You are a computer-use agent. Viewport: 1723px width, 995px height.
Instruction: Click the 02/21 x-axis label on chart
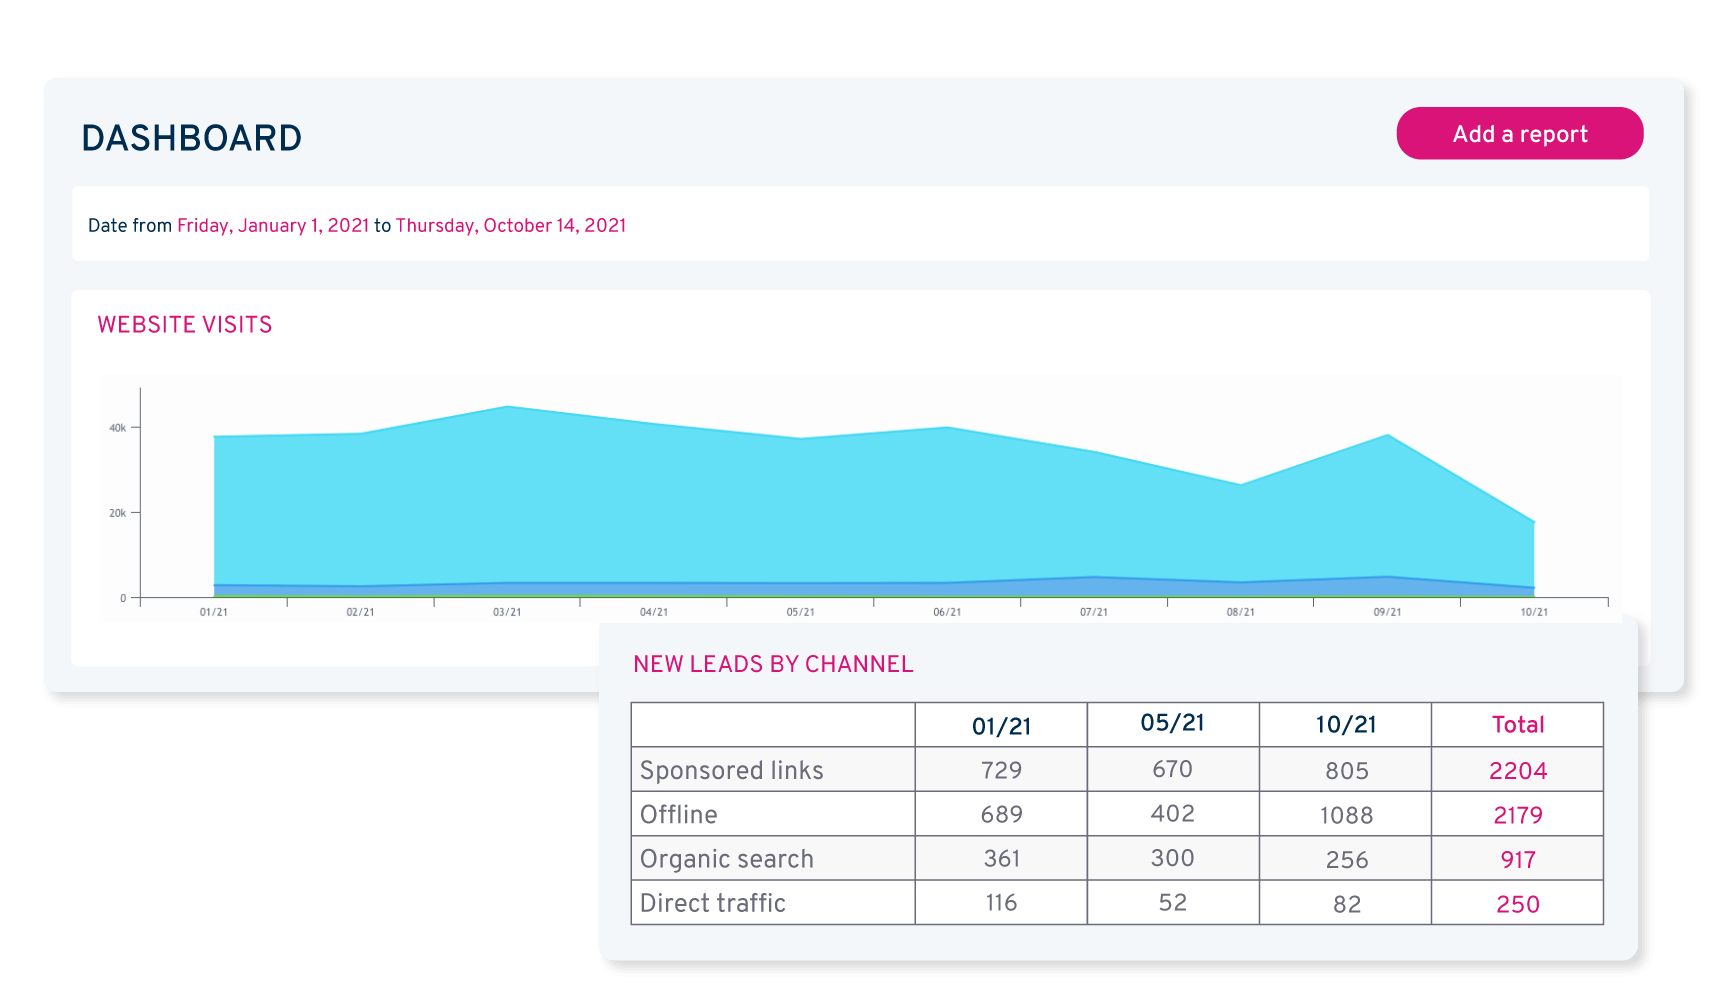360,612
